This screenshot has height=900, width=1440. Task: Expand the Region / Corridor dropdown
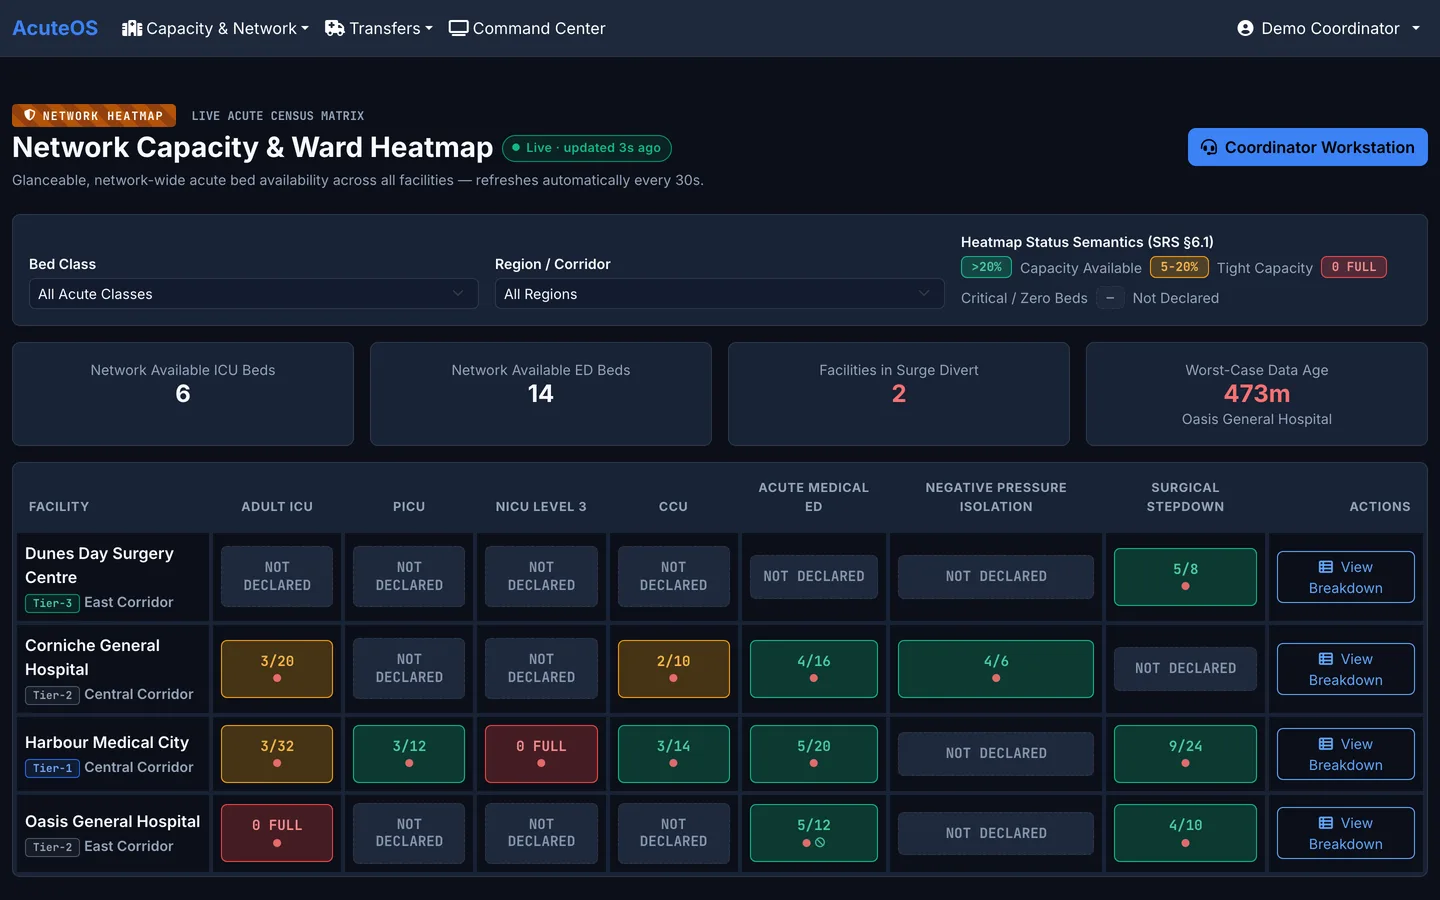coord(719,294)
